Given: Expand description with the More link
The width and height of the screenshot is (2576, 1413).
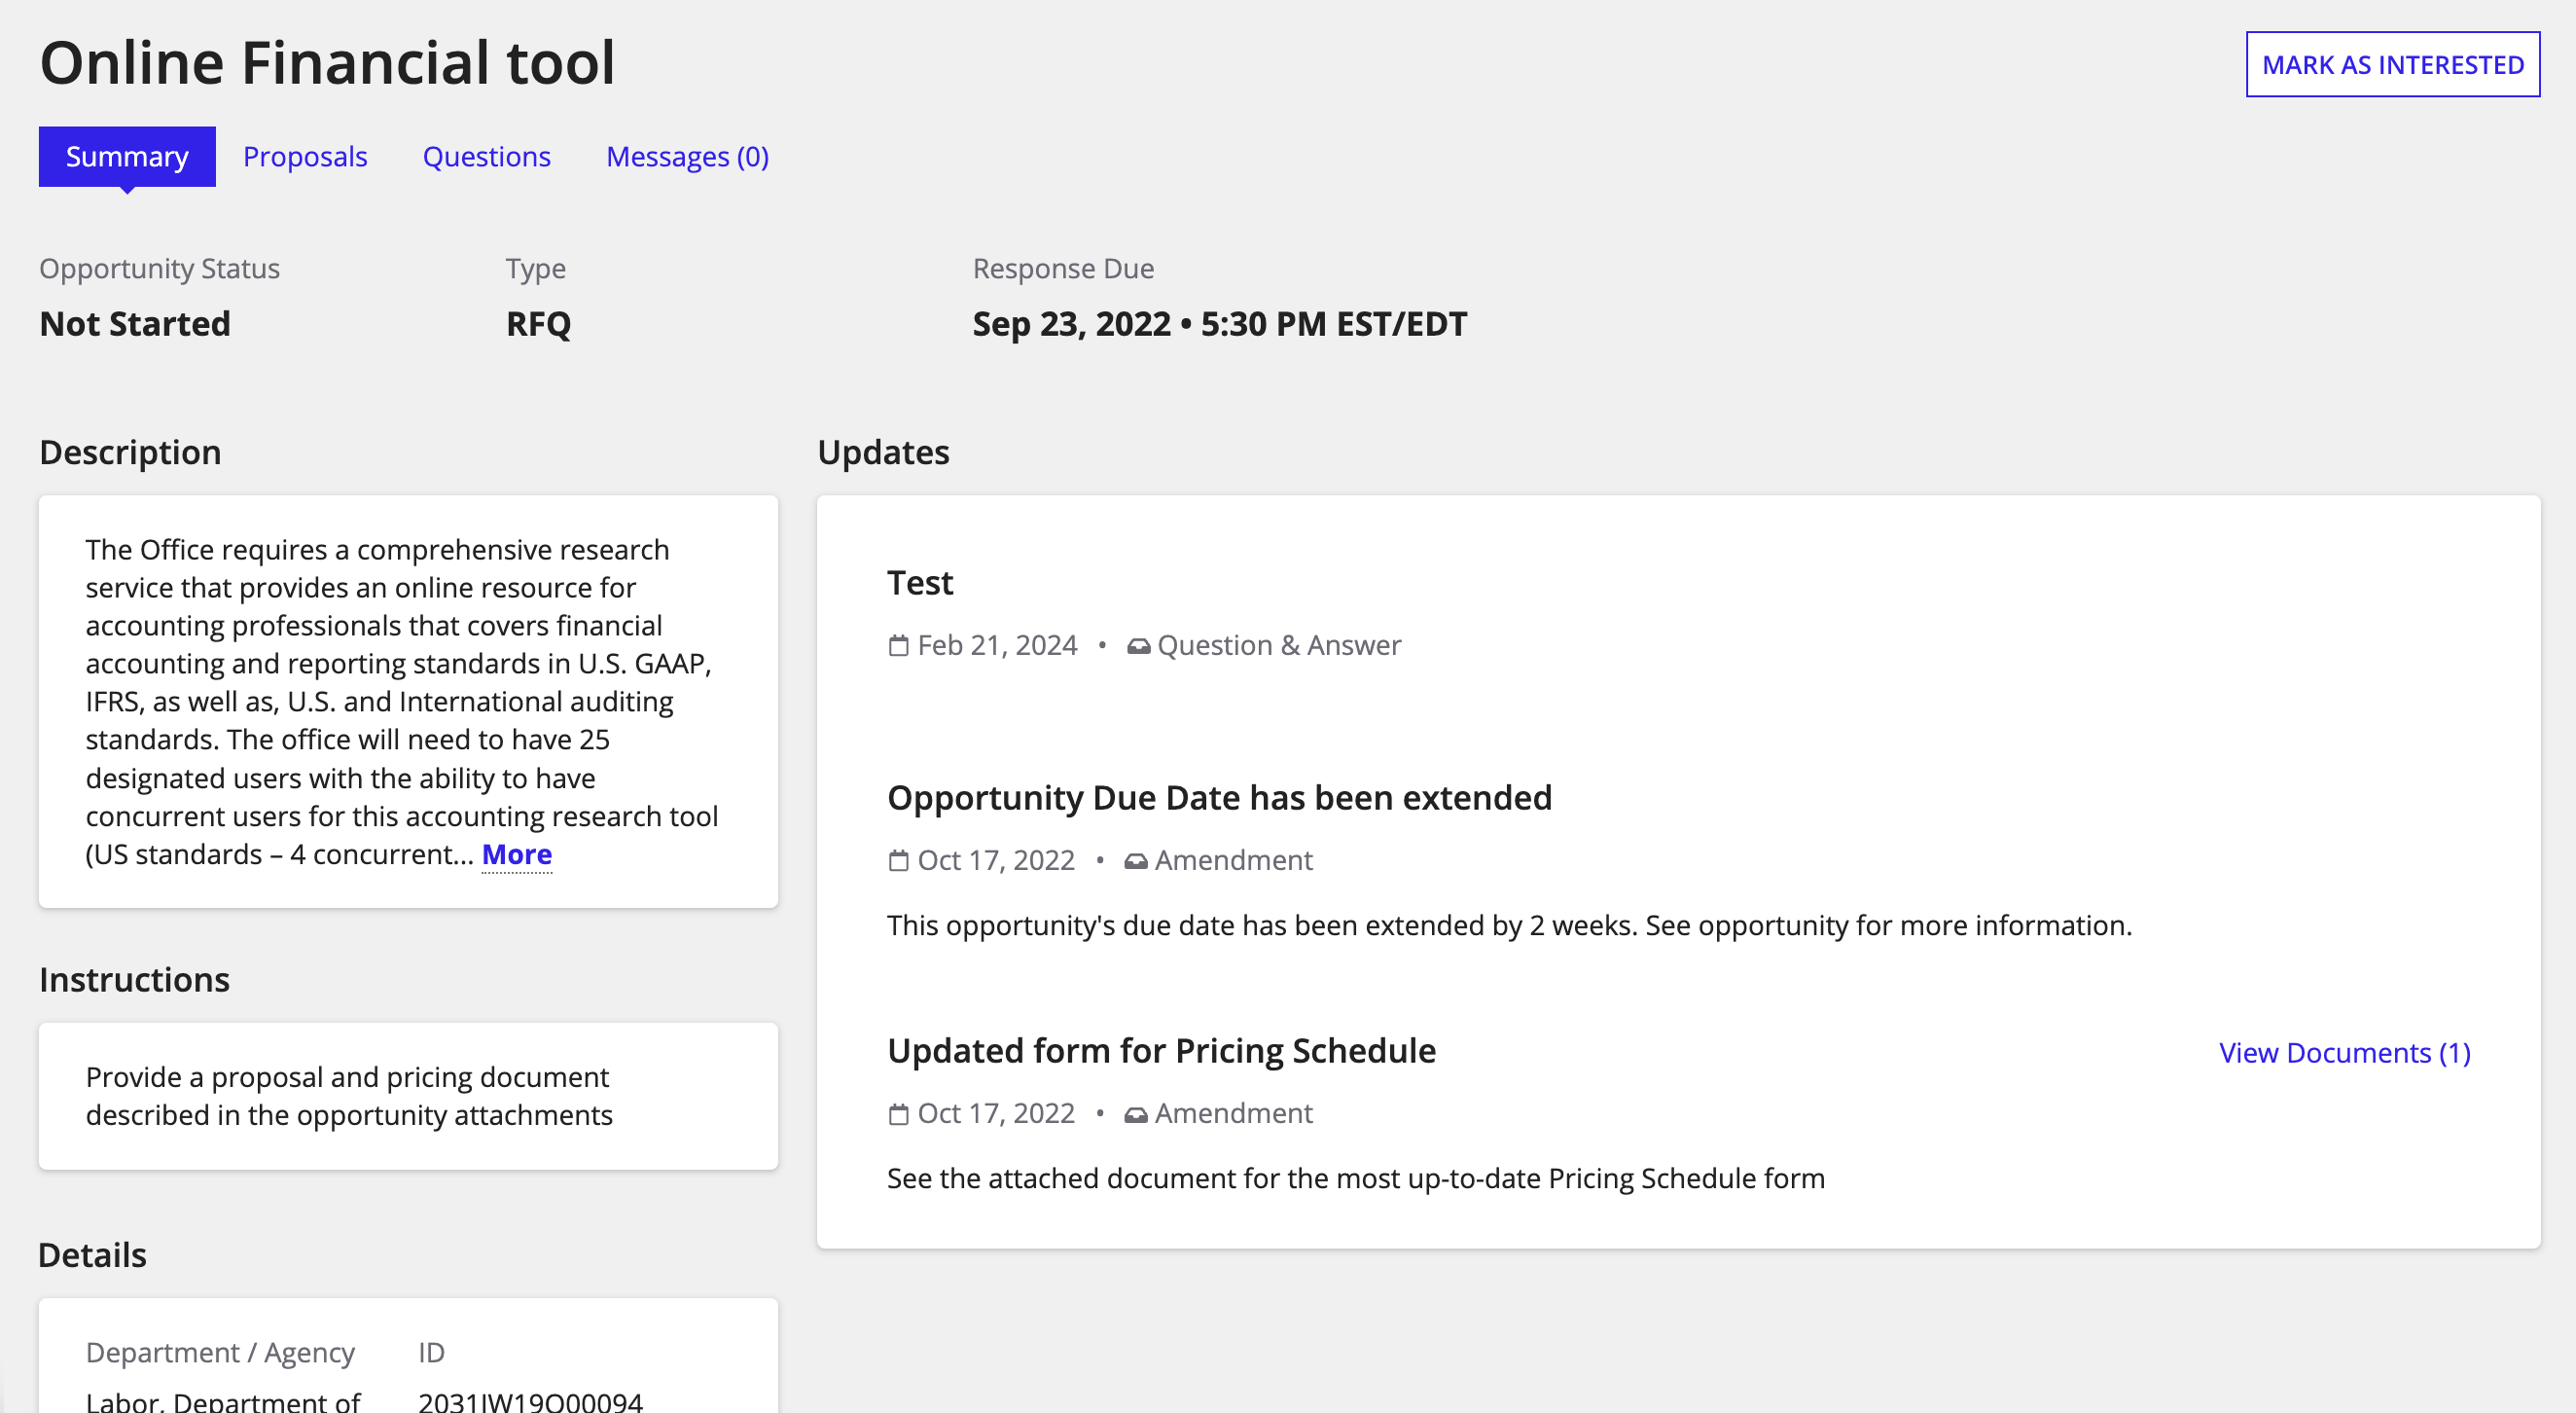Looking at the screenshot, I should (x=516, y=855).
